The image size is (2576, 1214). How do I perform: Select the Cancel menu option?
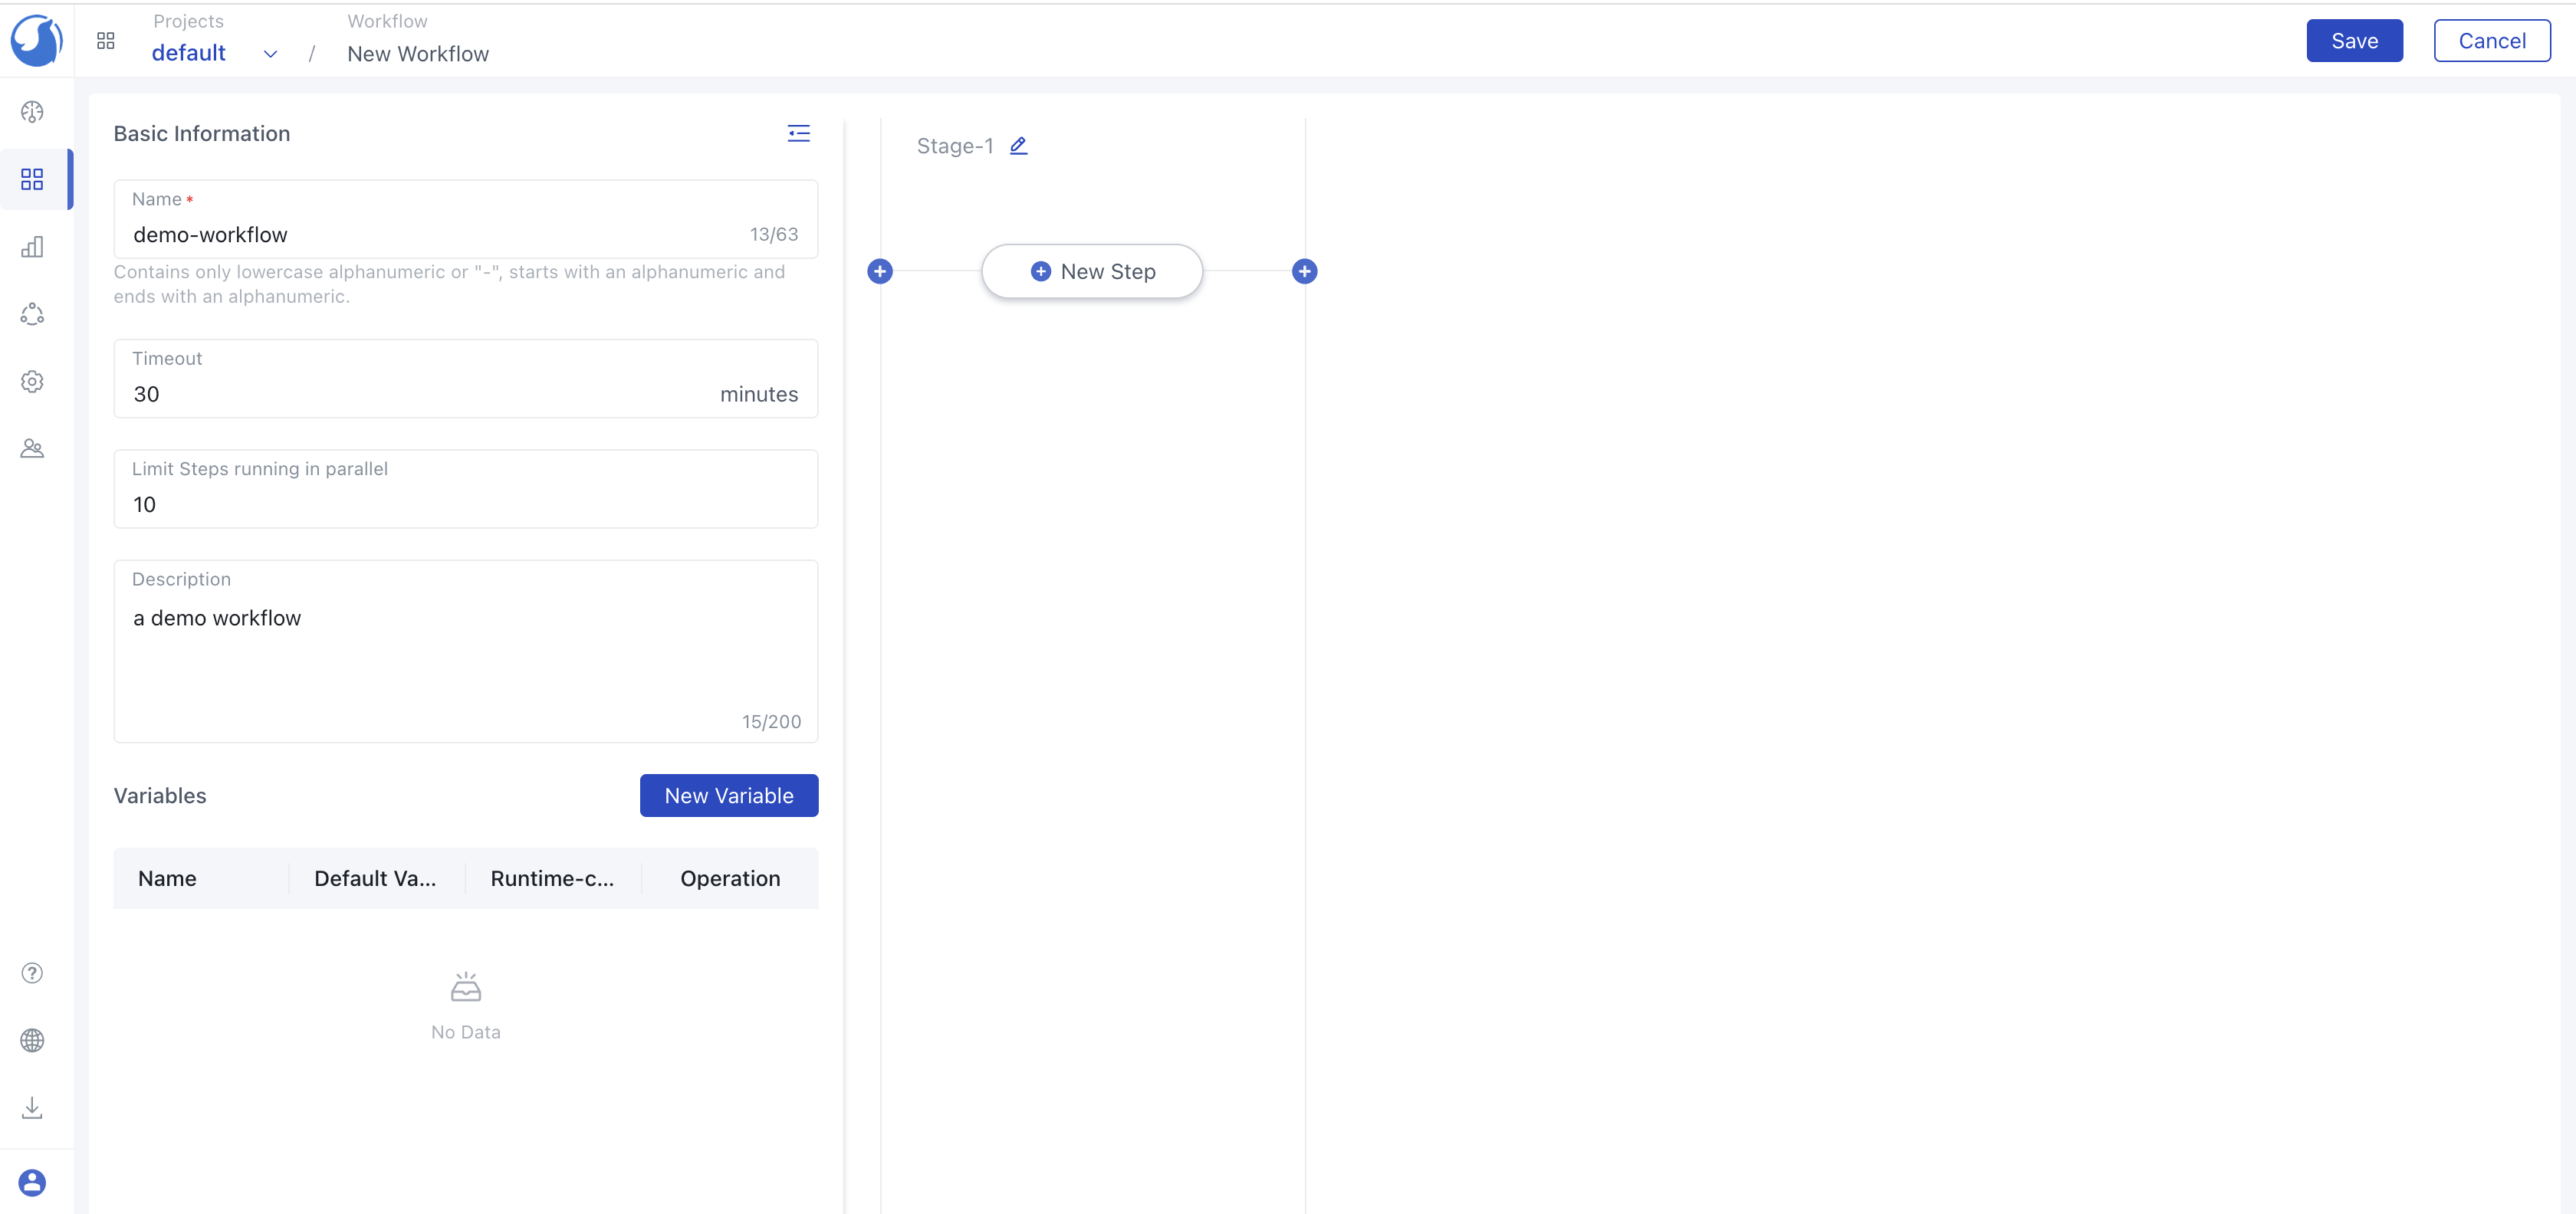(x=2491, y=39)
